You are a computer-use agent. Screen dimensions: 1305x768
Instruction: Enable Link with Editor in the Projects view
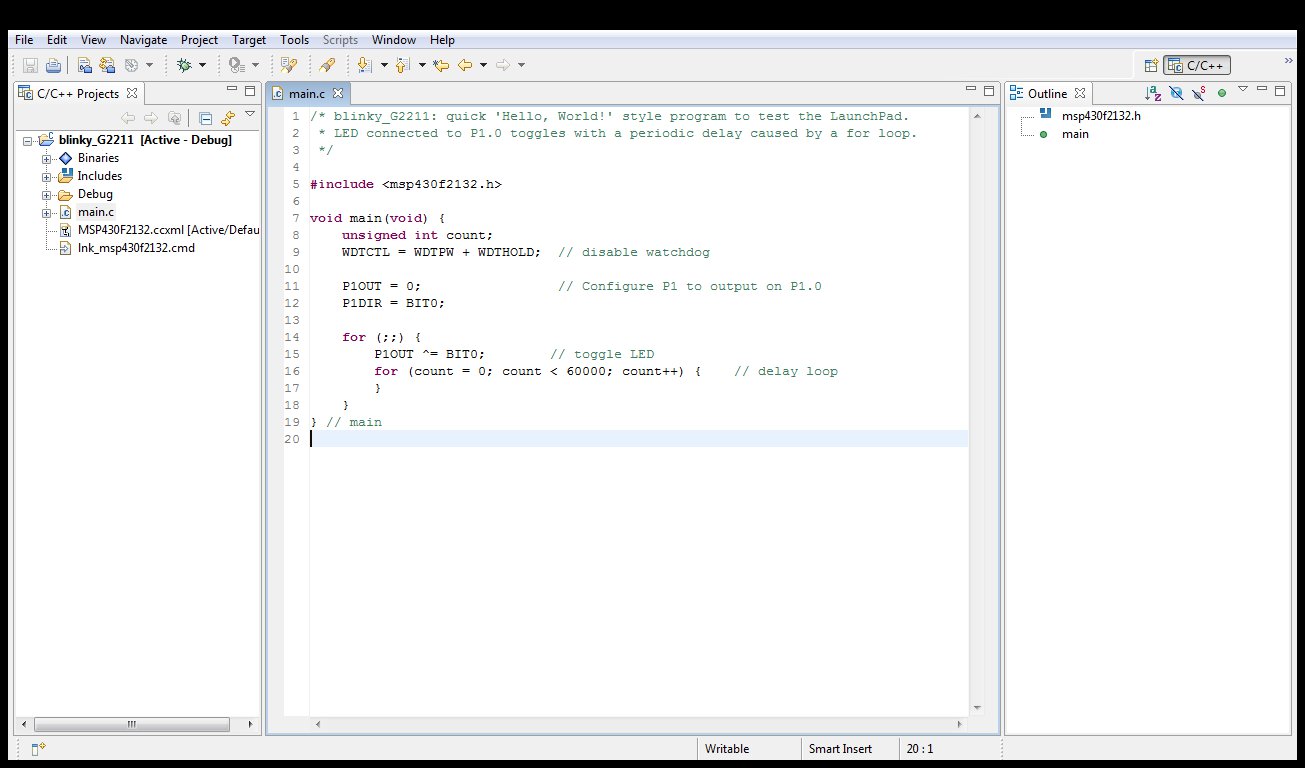pos(227,117)
